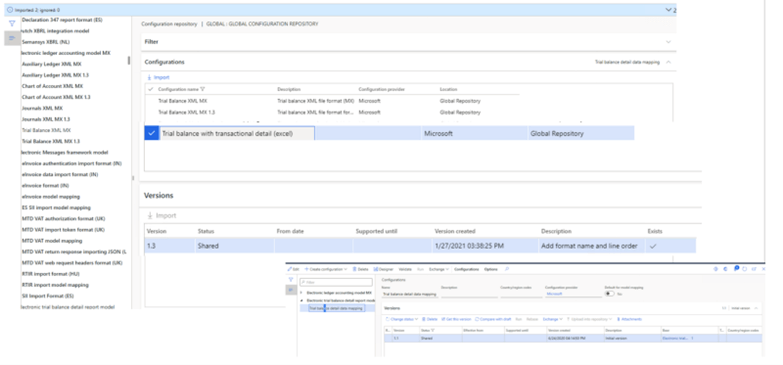Click Edit in the small window toolbar
783x365 pixels.
pos(293,269)
